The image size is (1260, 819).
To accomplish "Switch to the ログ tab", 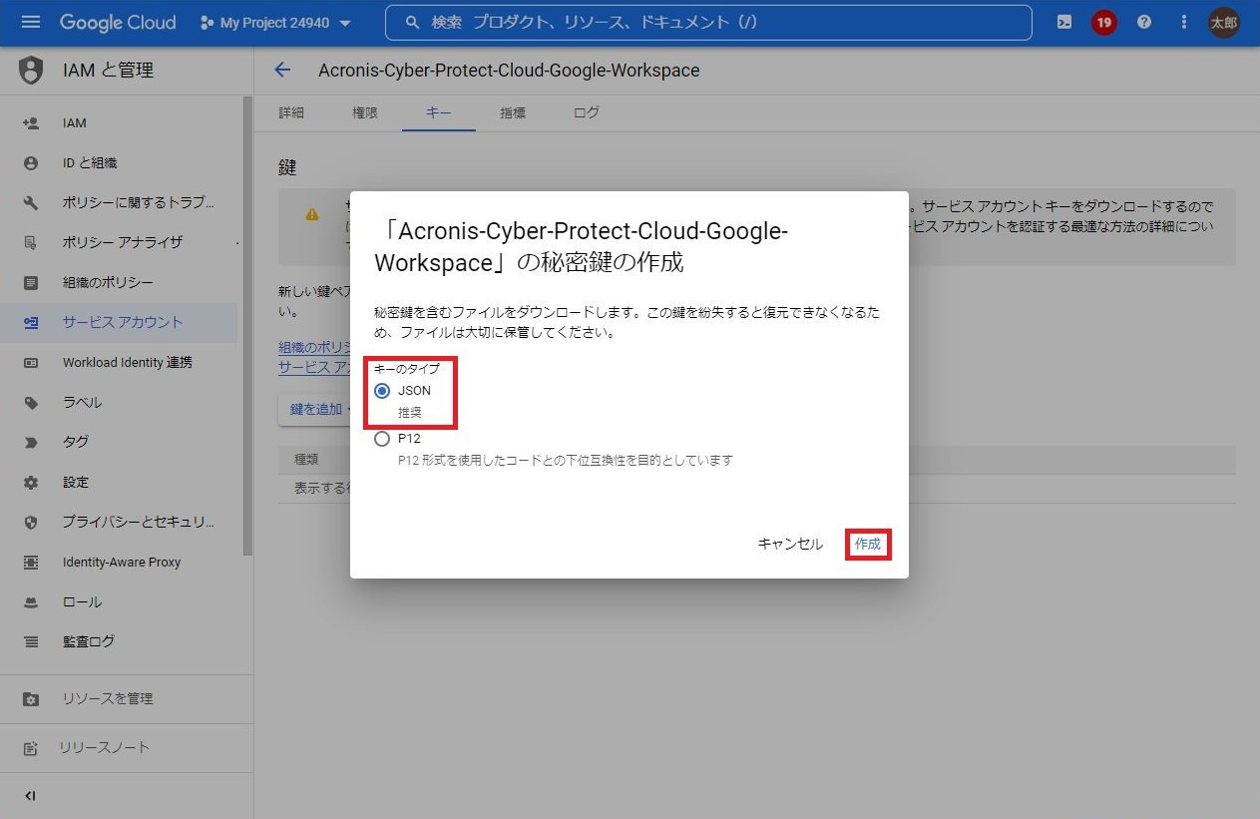I will pyautogui.click(x=586, y=113).
